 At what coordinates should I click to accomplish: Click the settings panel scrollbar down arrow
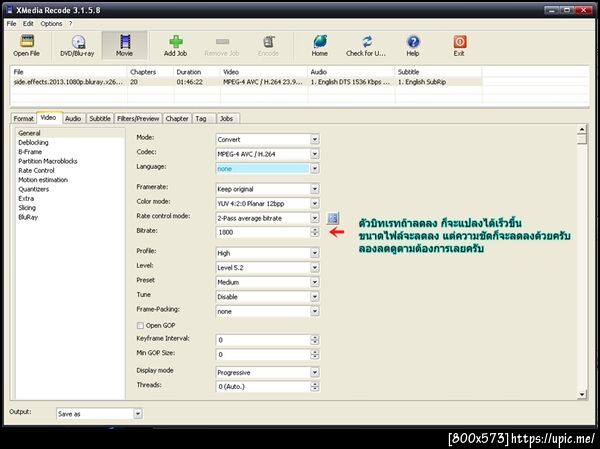pos(582,394)
